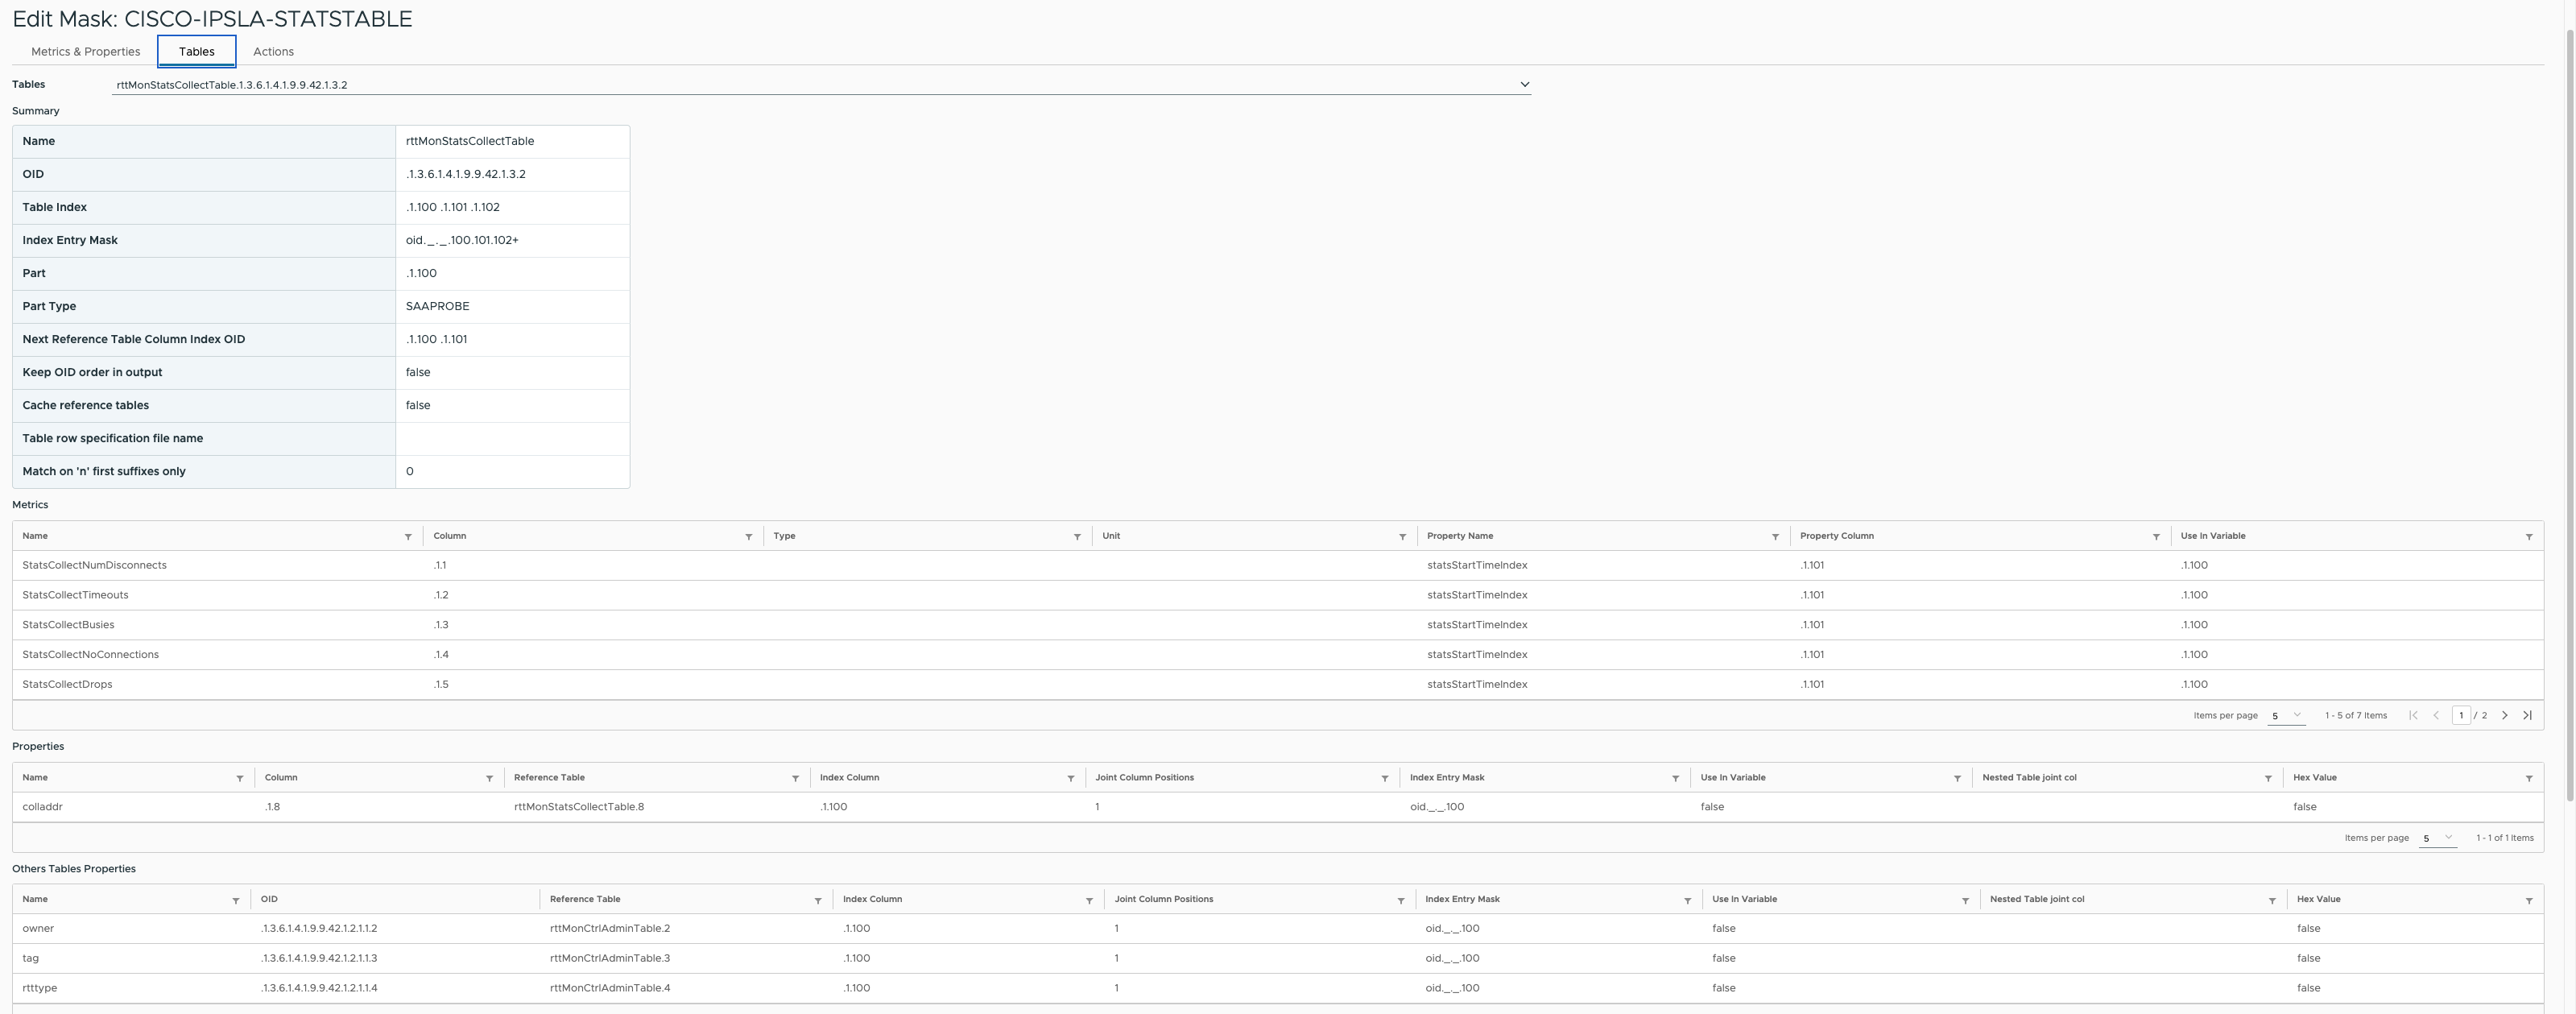Filter Others Tables Properties Hex Value column
This screenshot has height=1014, width=2576.
point(2529,901)
